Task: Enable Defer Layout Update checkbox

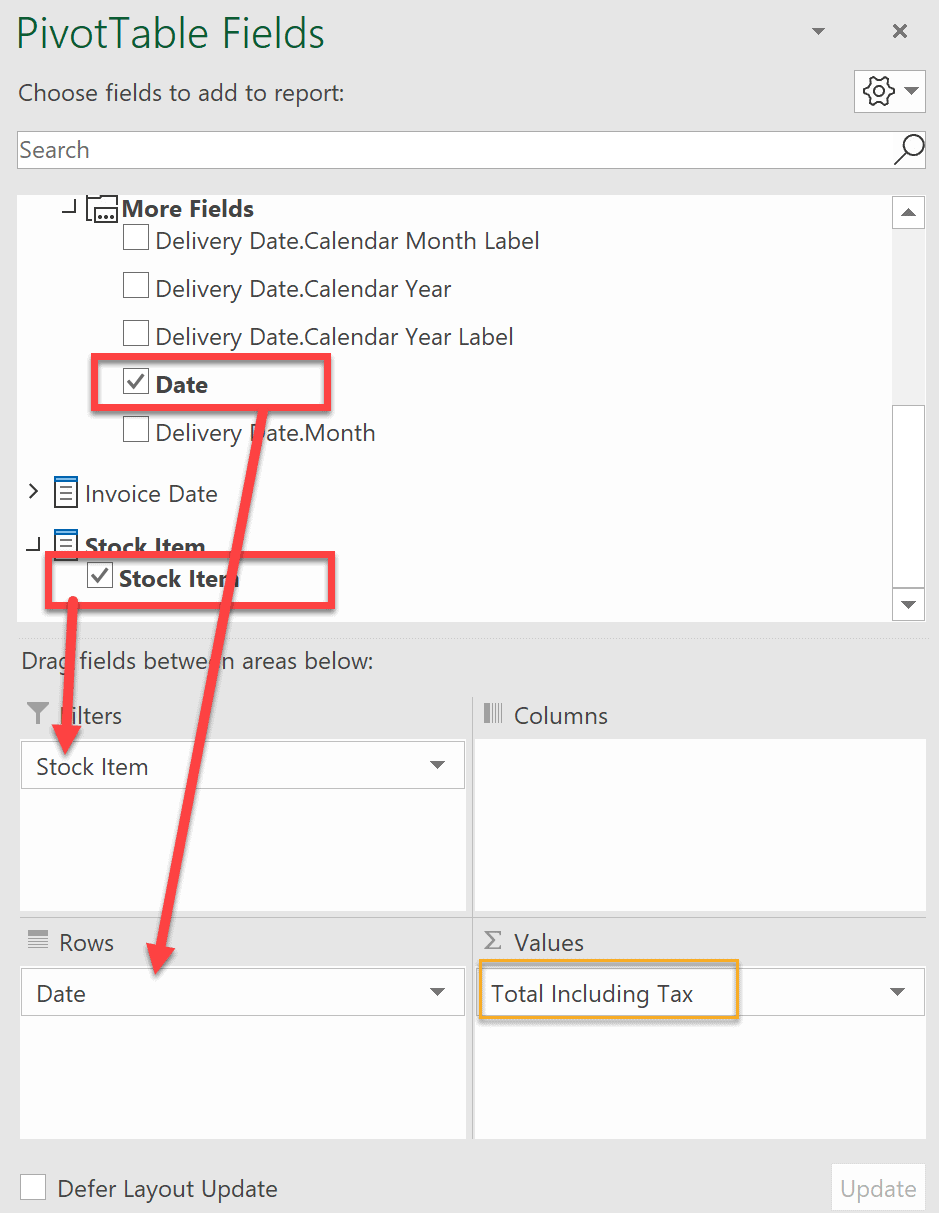Action: coord(34,1187)
